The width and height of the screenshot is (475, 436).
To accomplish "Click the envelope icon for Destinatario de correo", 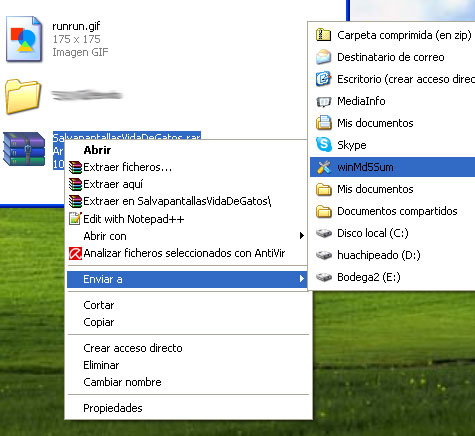I will (x=323, y=57).
